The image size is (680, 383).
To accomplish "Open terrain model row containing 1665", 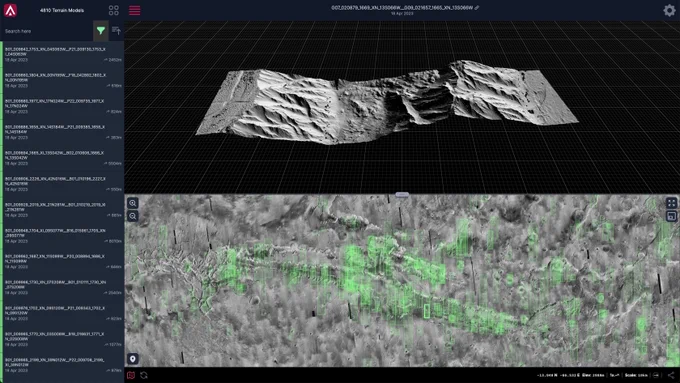I will point(63,158).
